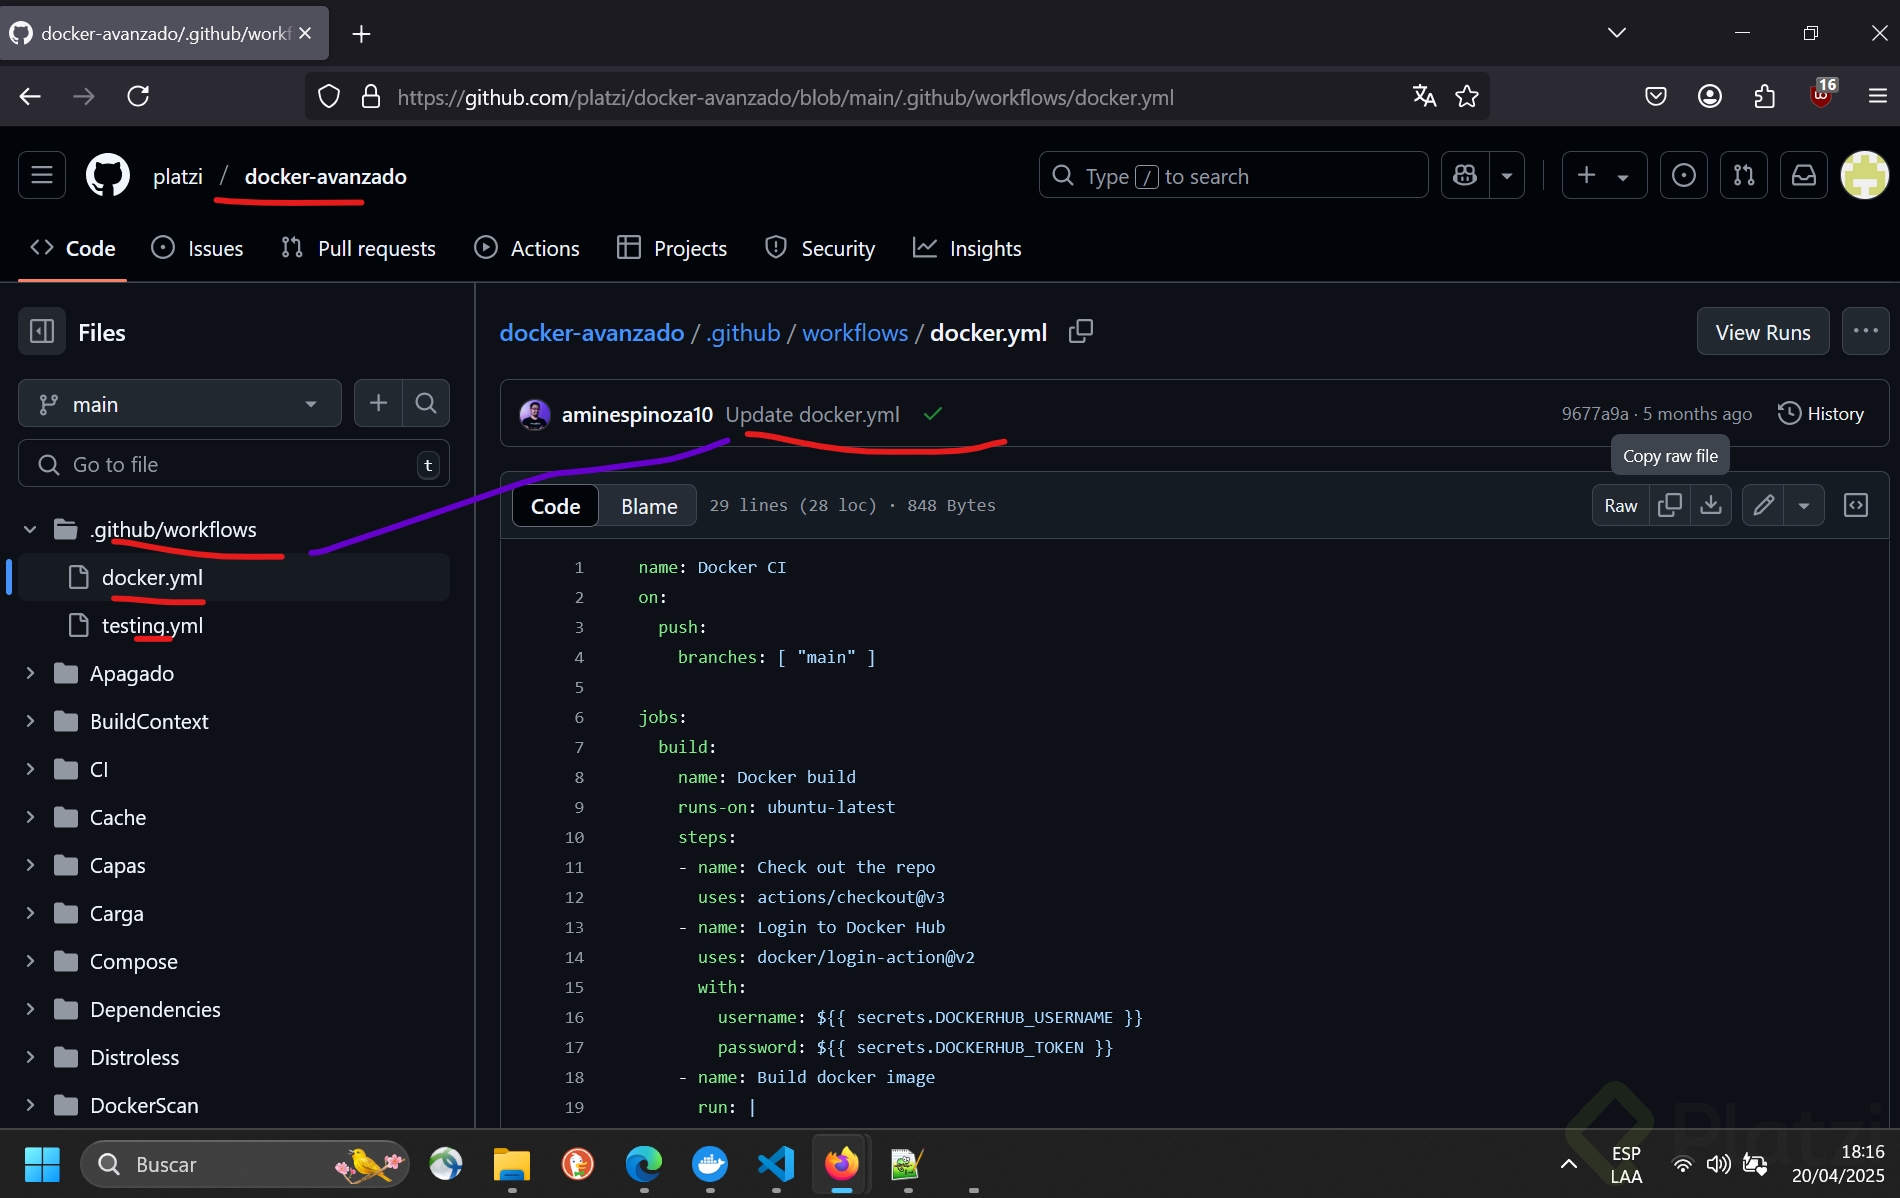
Task: Open the main branch dropdown
Action: click(x=180, y=404)
